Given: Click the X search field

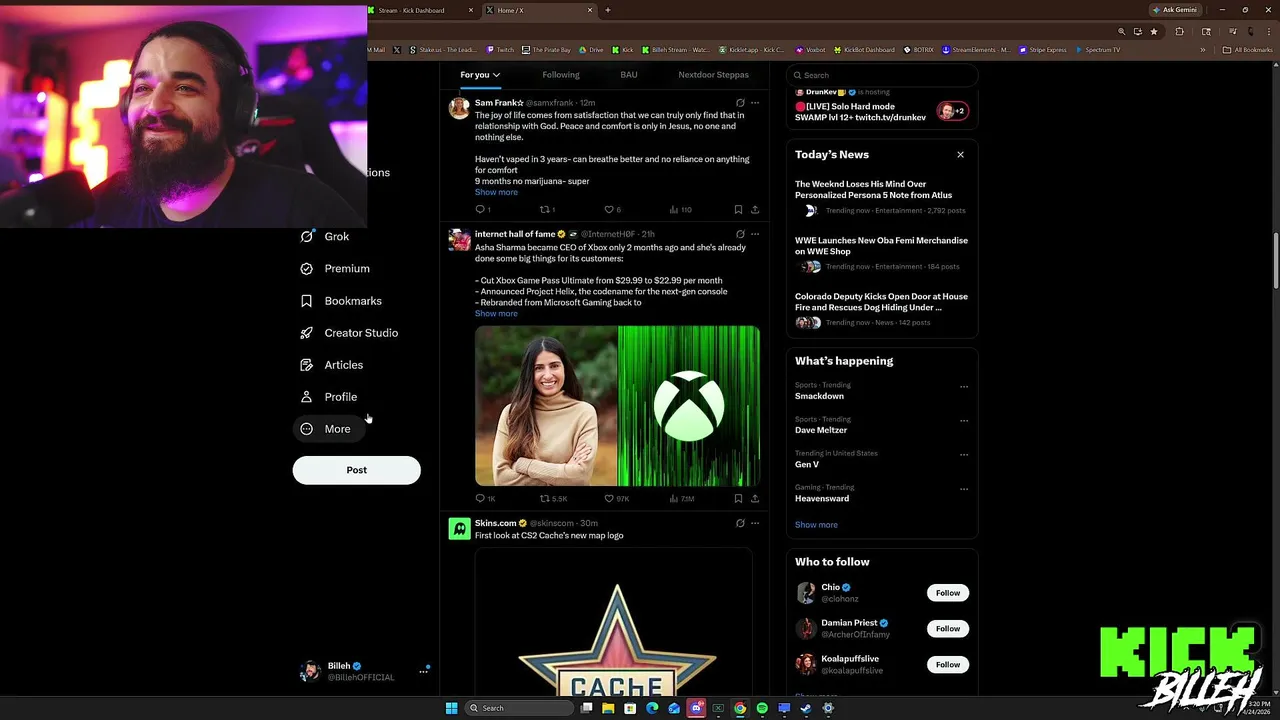Looking at the screenshot, I should [x=881, y=75].
